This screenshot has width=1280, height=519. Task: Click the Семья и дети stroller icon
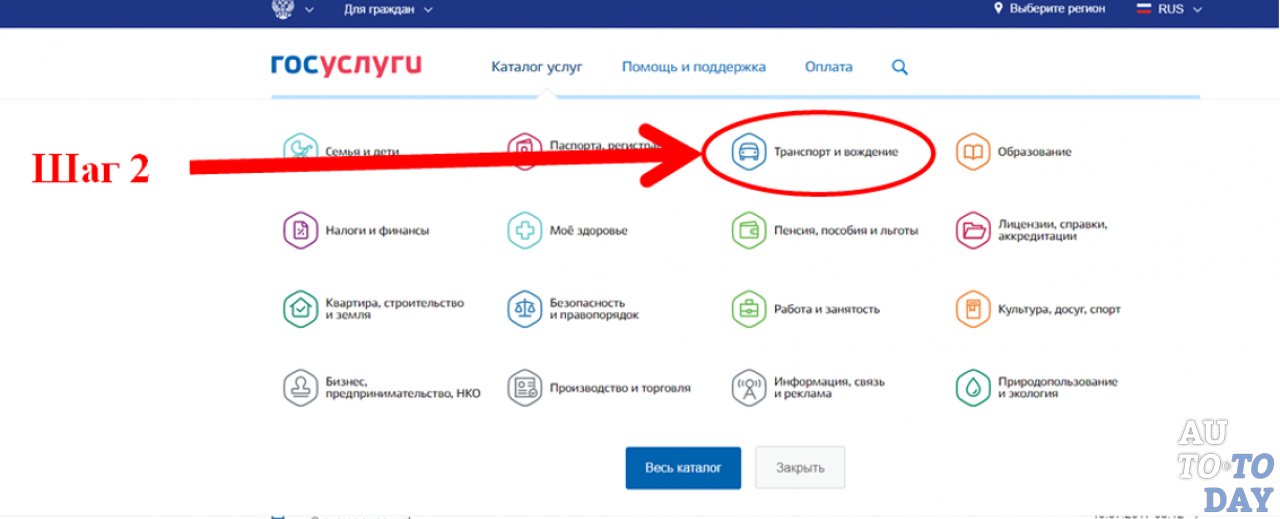300,151
